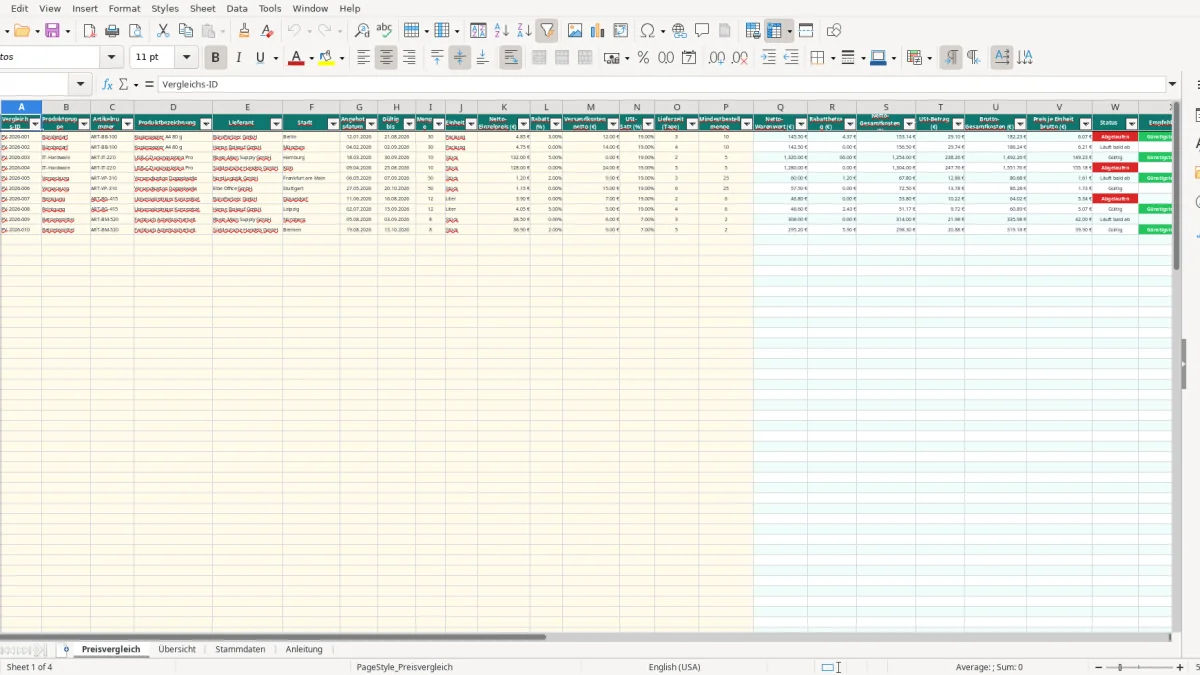Toggle Freeze Rows and Columns

pos(776,31)
